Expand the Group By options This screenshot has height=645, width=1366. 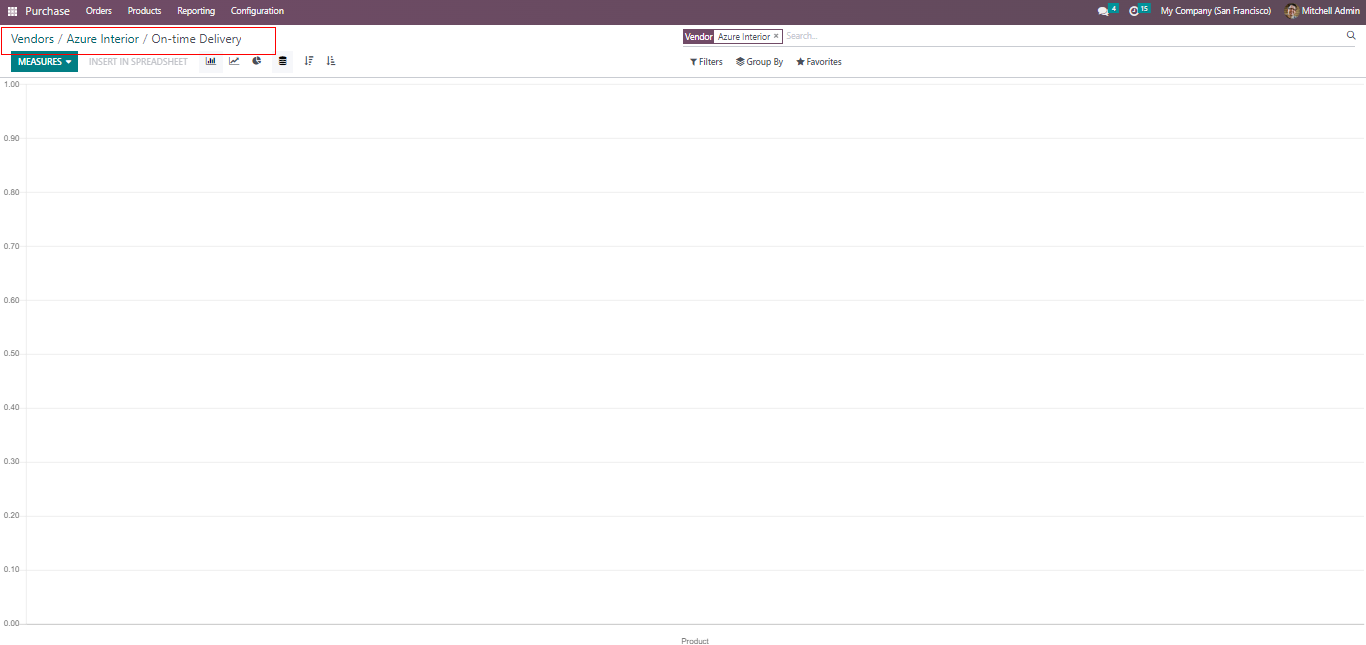[759, 62]
